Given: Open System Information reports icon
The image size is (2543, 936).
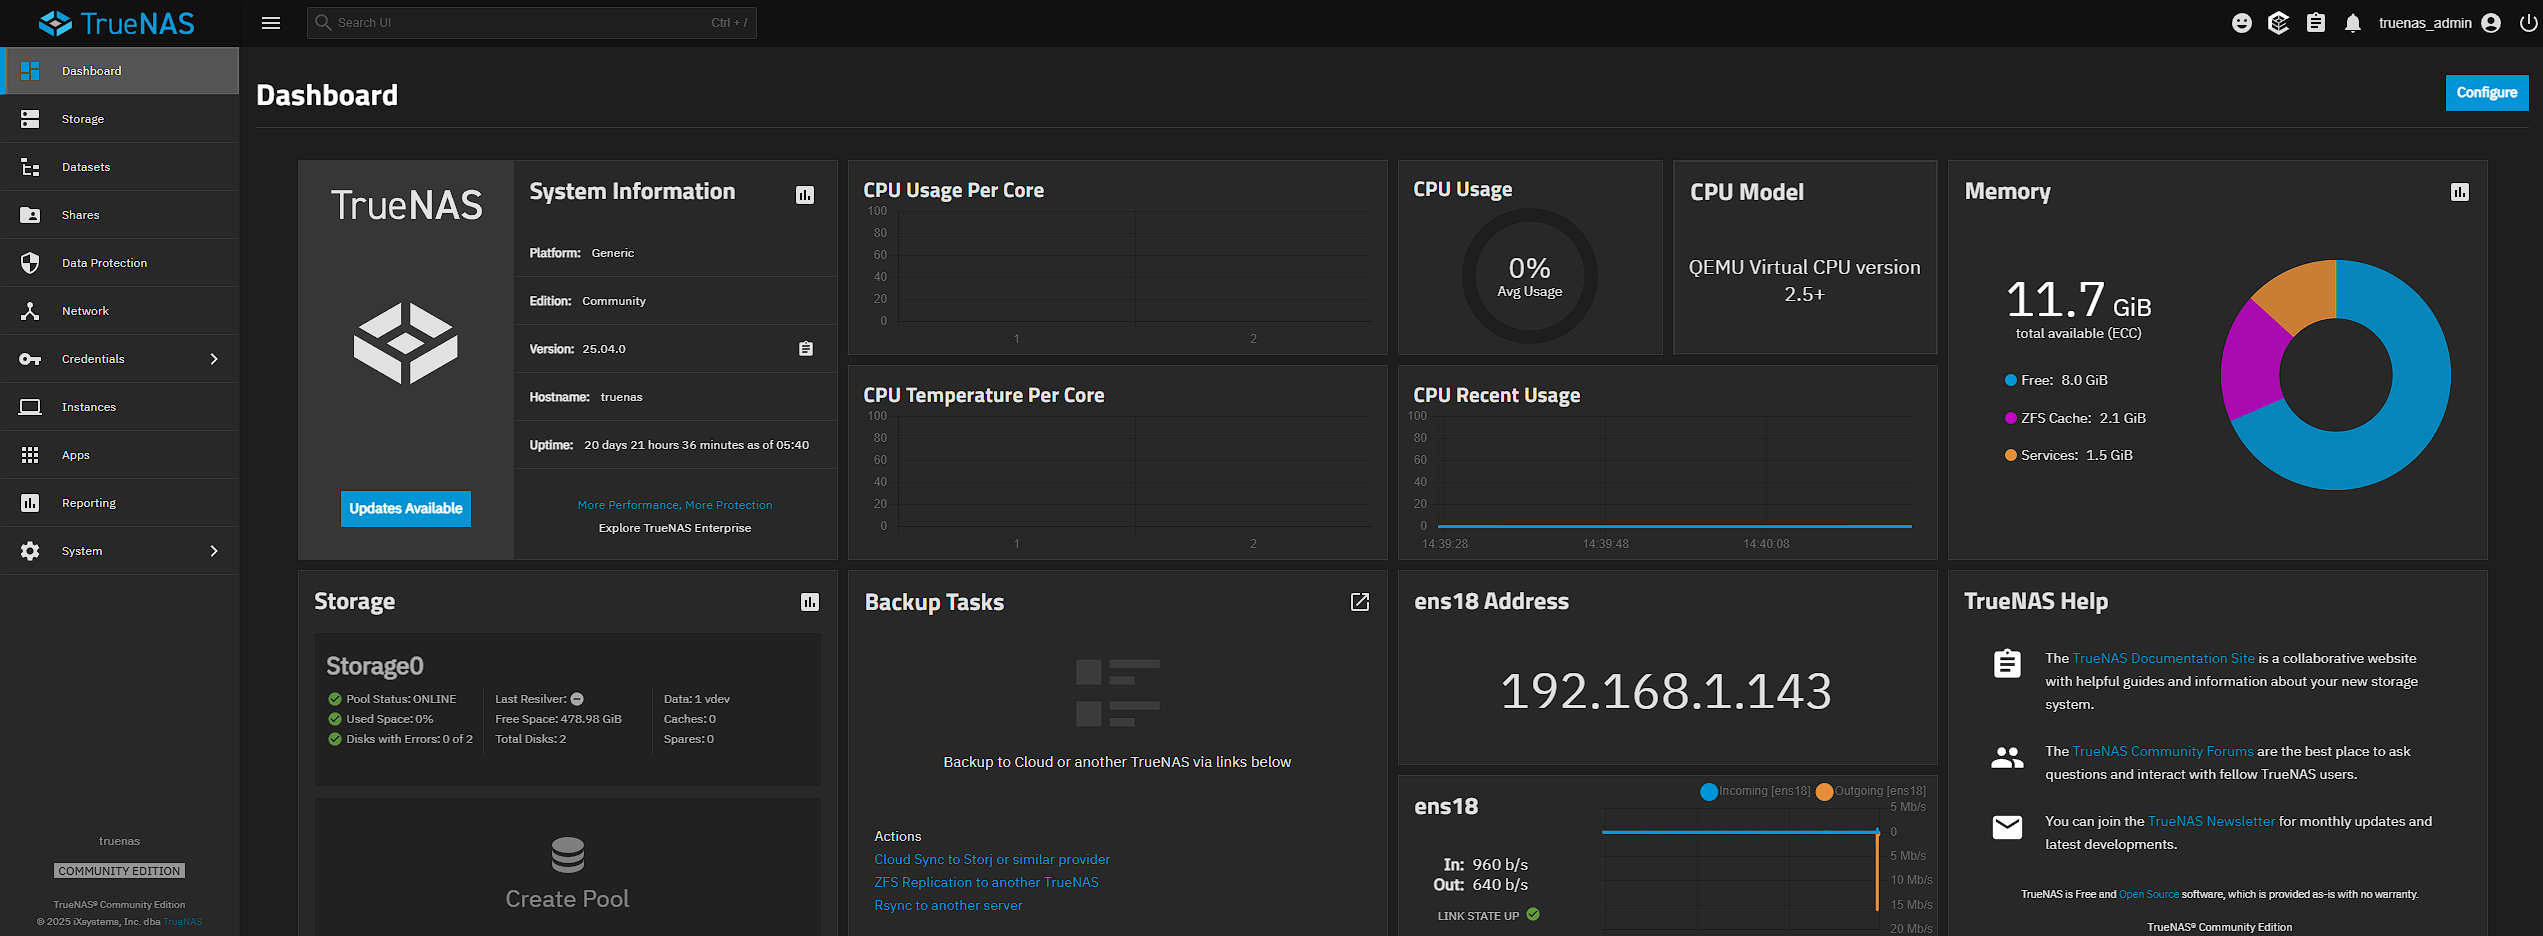Looking at the screenshot, I should point(805,195).
